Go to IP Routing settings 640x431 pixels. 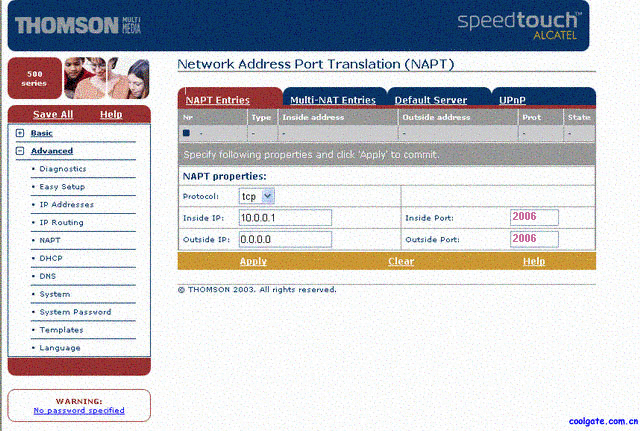[61, 222]
